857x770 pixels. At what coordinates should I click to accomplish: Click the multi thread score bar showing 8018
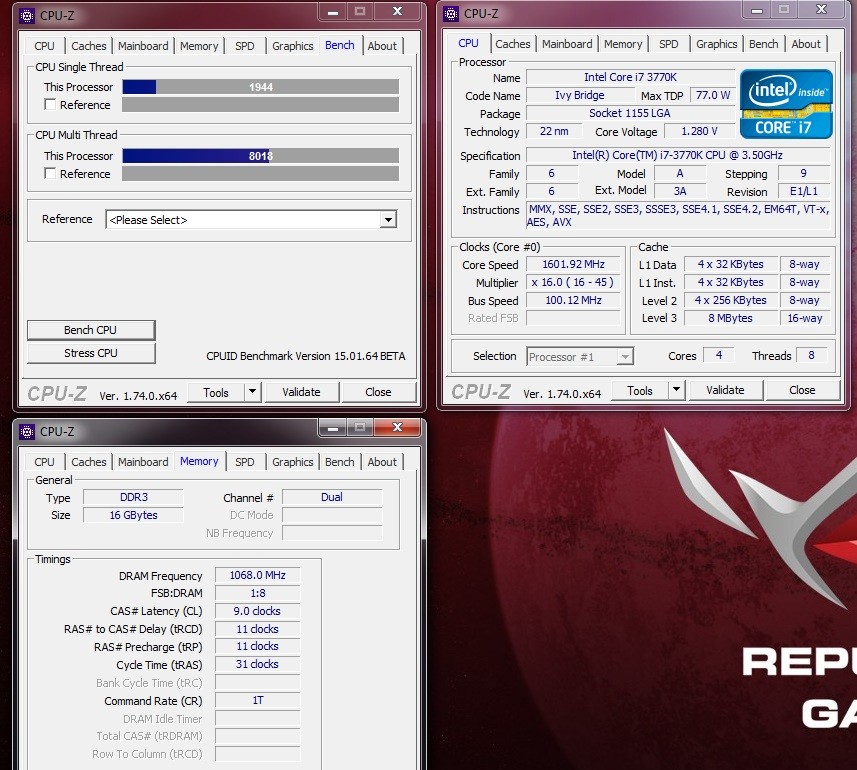pos(261,156)
